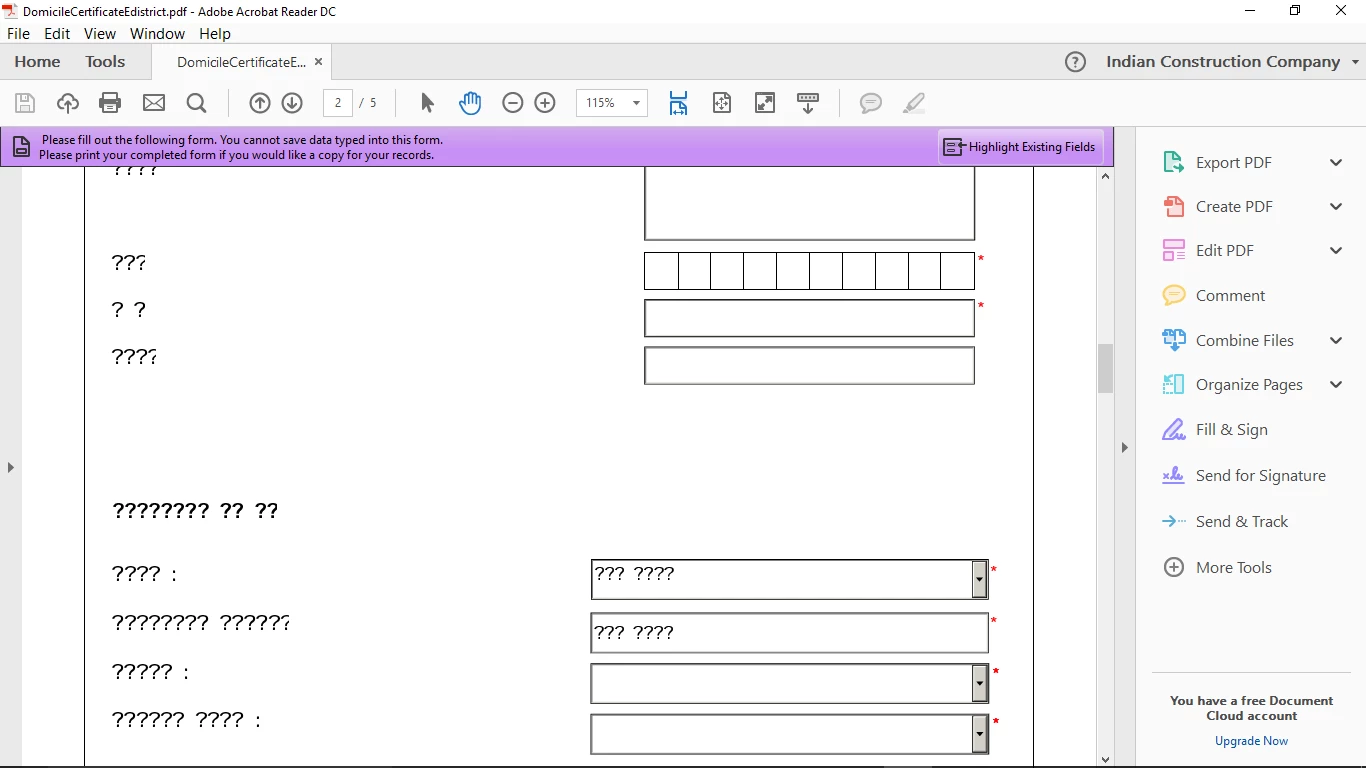This screenshot has height=768, width=1366.
Task: Click the Save file icon
Action: point(25,103)
